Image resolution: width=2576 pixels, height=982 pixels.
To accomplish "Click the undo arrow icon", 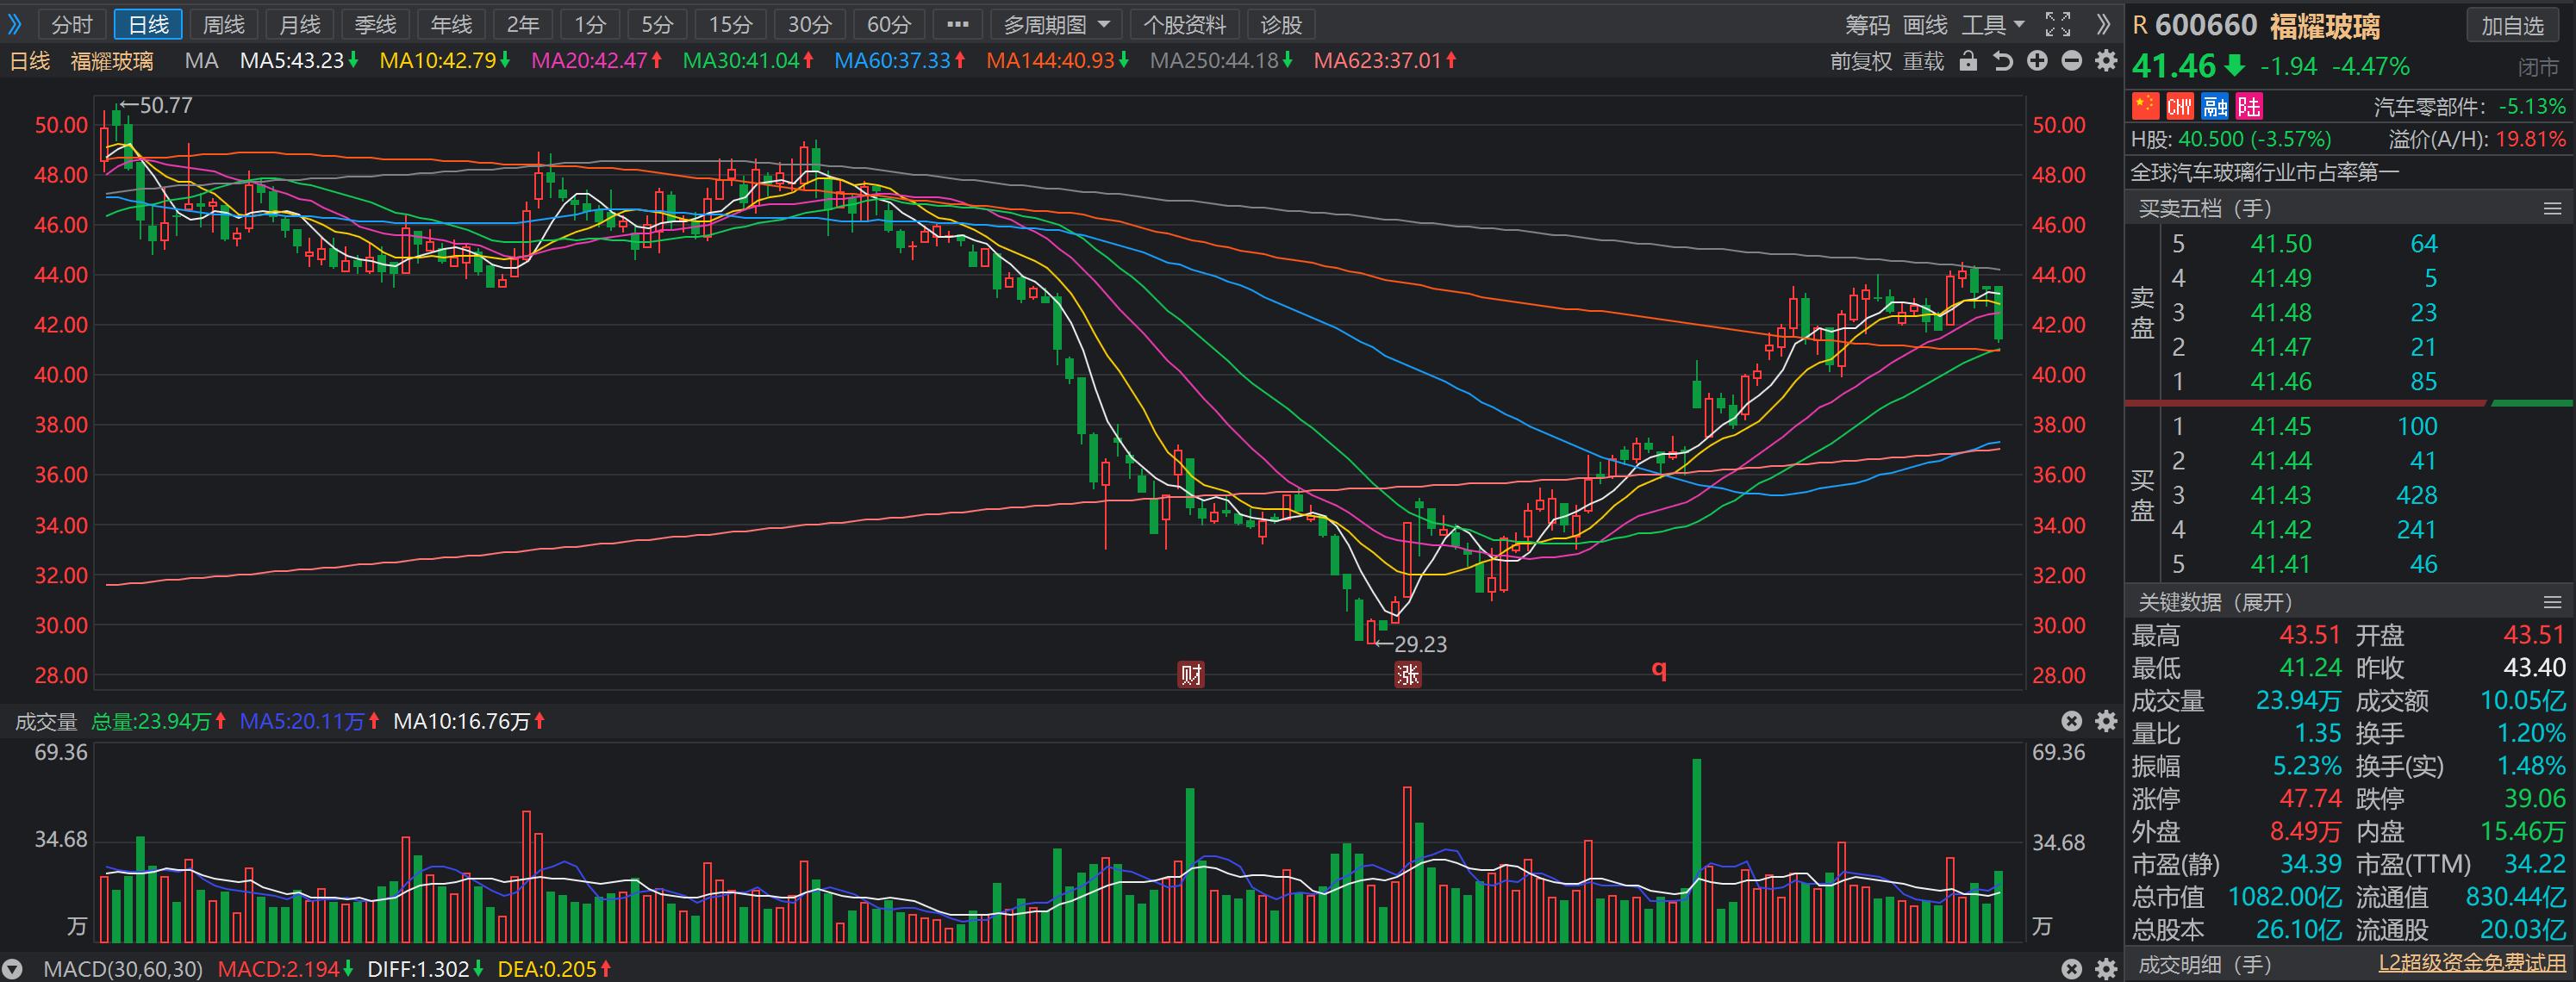I will point(2002,61).
